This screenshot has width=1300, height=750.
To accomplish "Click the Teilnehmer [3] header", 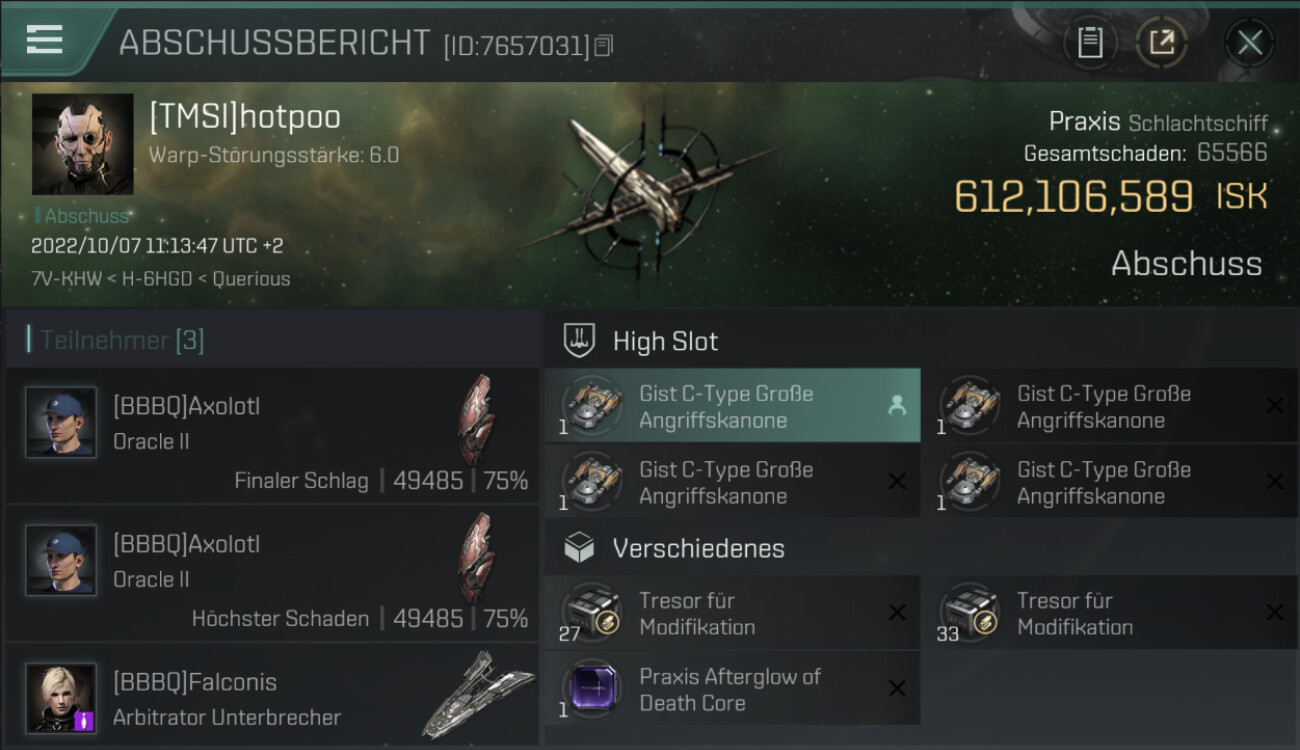I will (x=122, y=341).
